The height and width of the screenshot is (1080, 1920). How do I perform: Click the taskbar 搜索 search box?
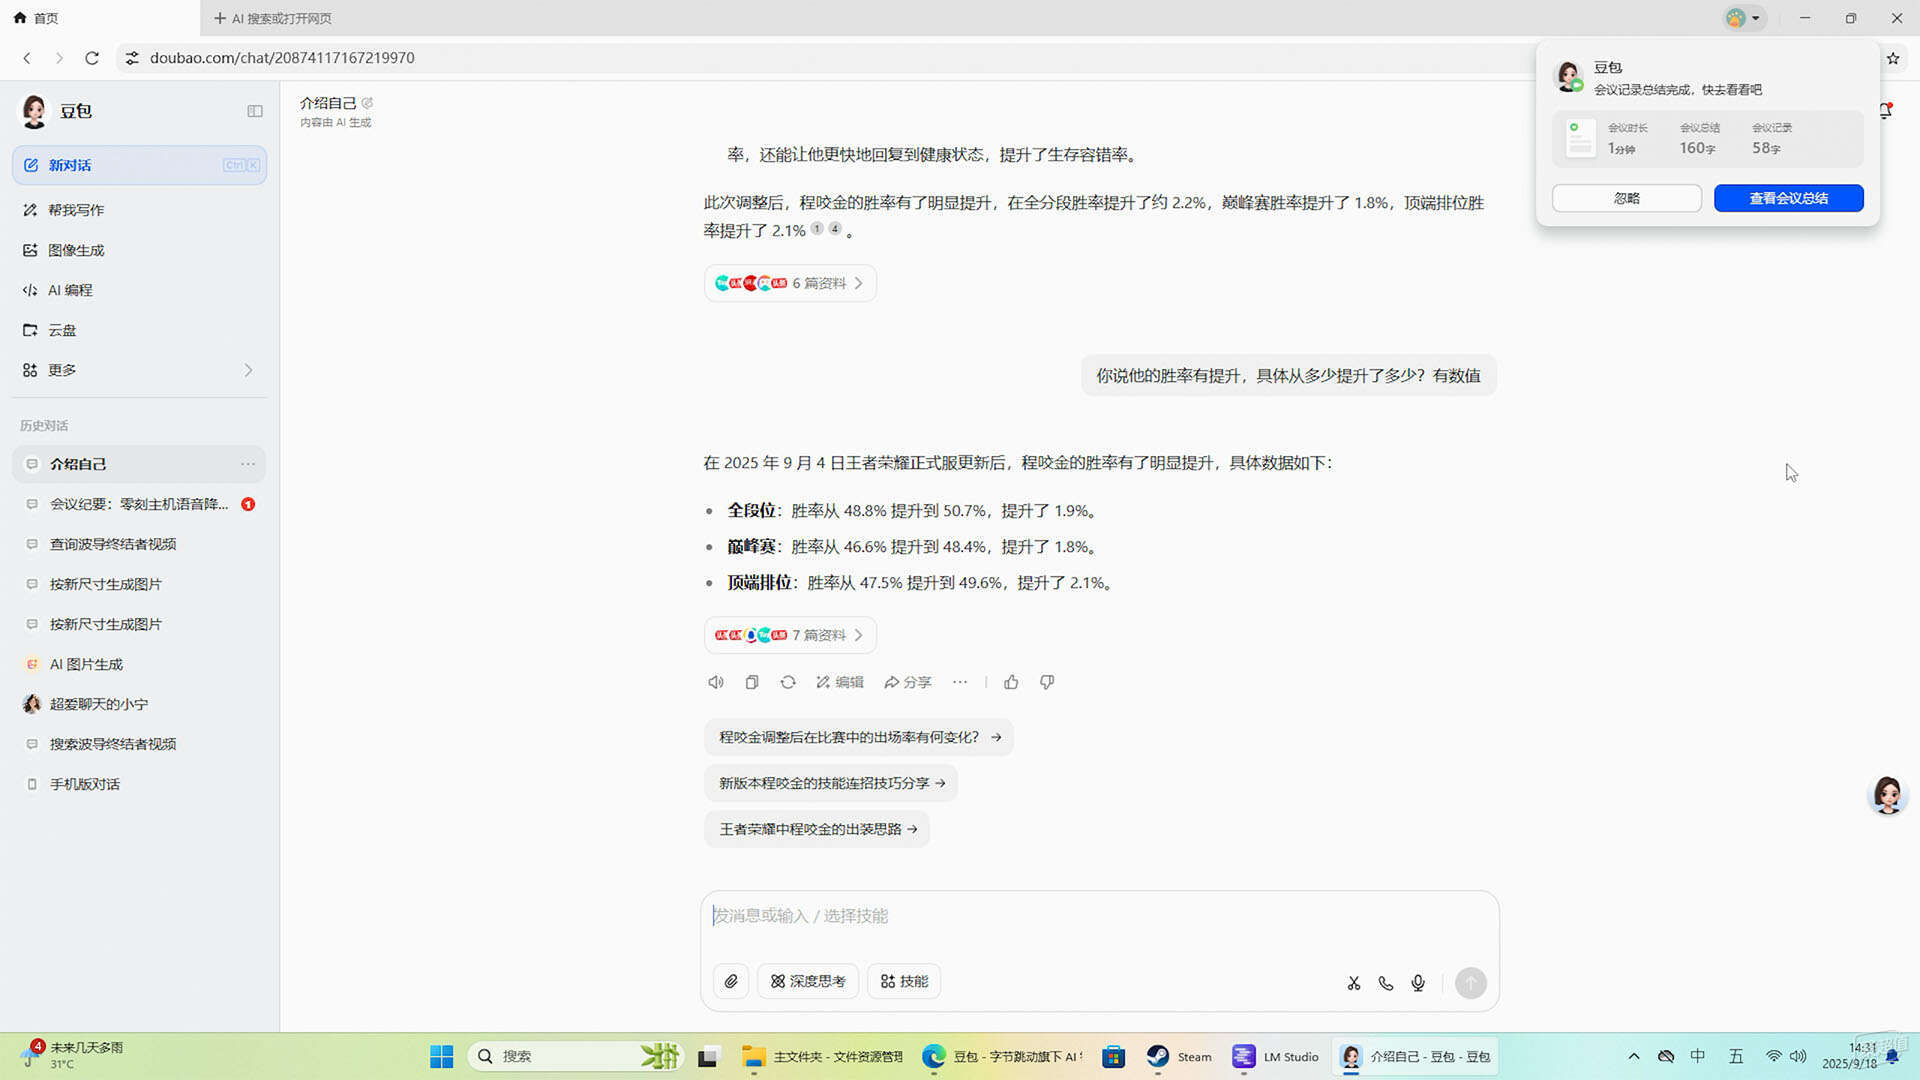pos(575,1056)
